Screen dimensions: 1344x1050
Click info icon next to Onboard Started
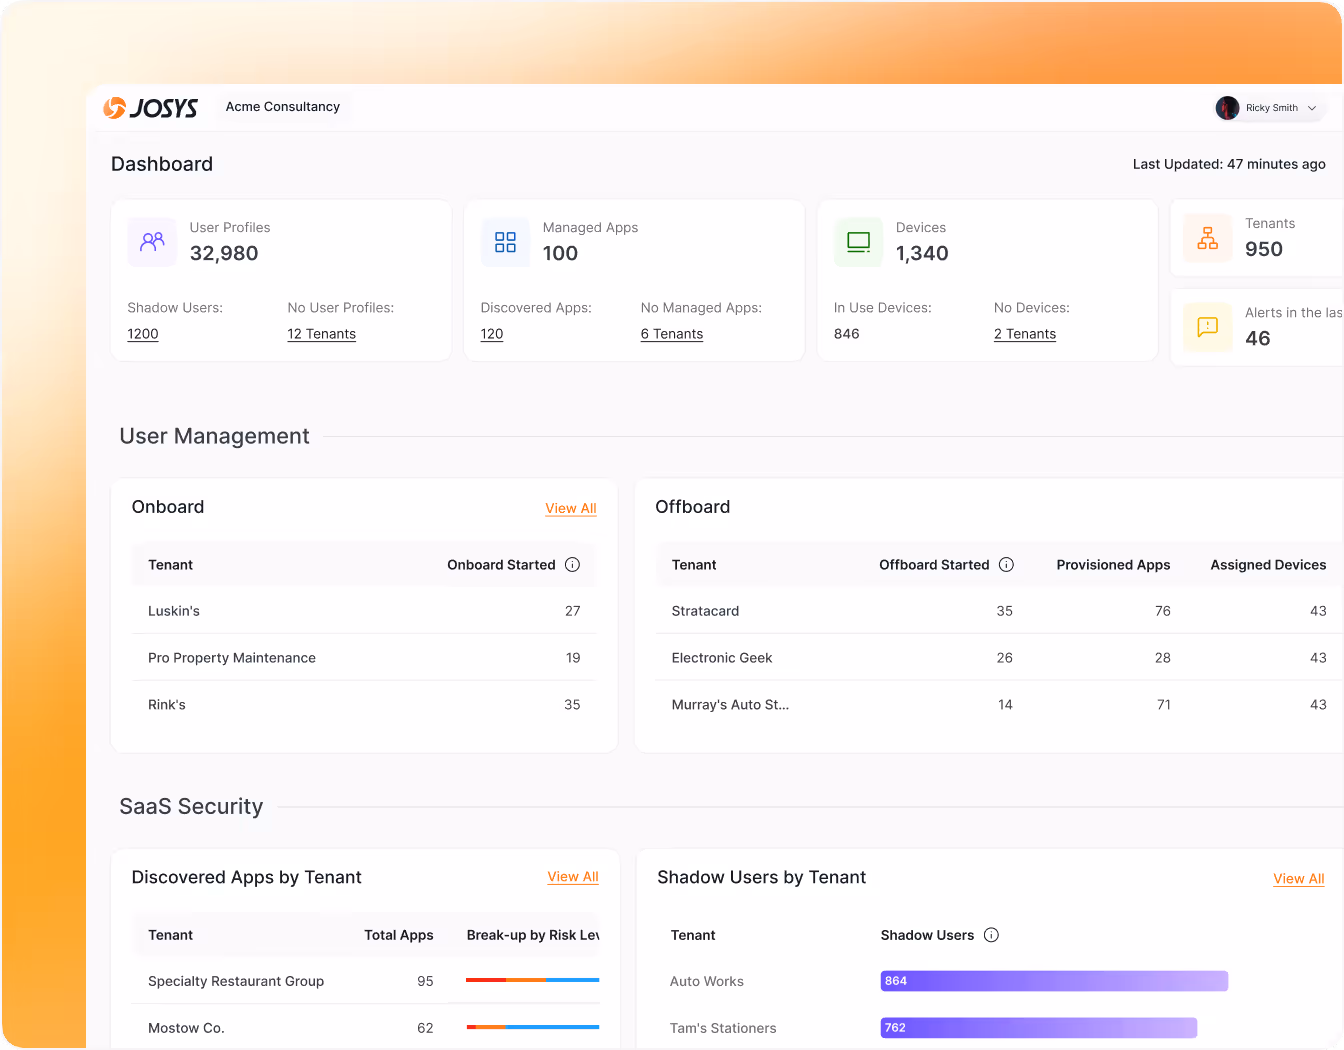pyautogui.click(x=572, y=565)
